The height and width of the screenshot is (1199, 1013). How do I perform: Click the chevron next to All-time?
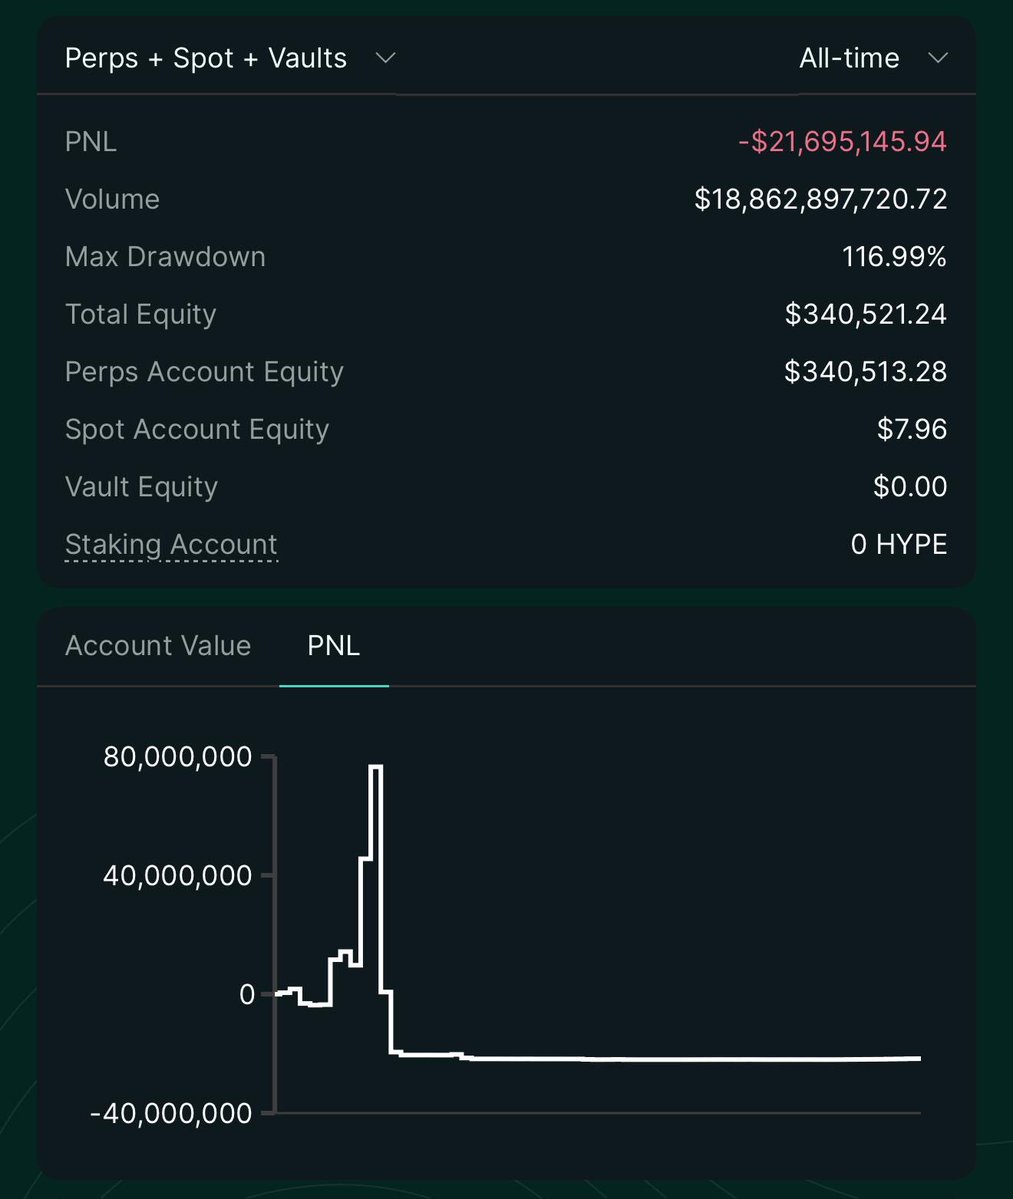(937, 58)
